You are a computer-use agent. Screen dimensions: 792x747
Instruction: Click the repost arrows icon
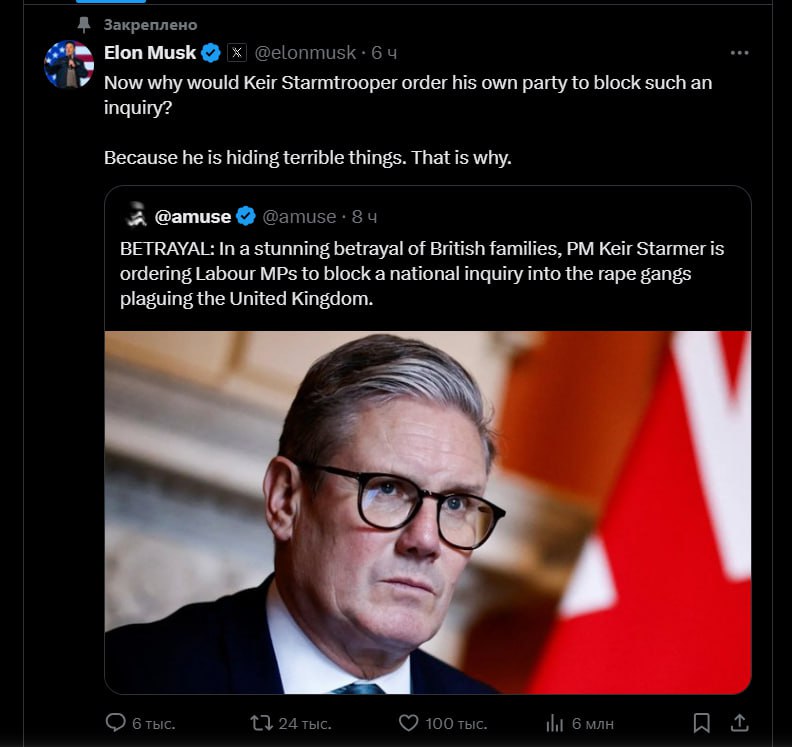(x=260, y=722)
